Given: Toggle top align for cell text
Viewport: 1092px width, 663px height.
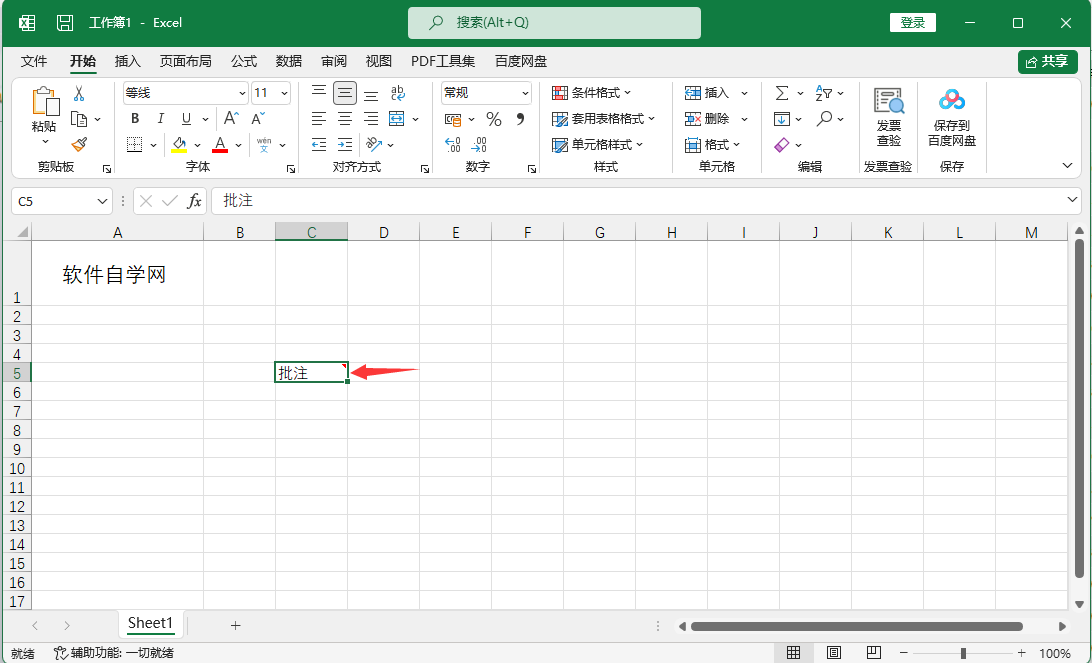Looking at the screenshot, I should (x=319, y=93).
